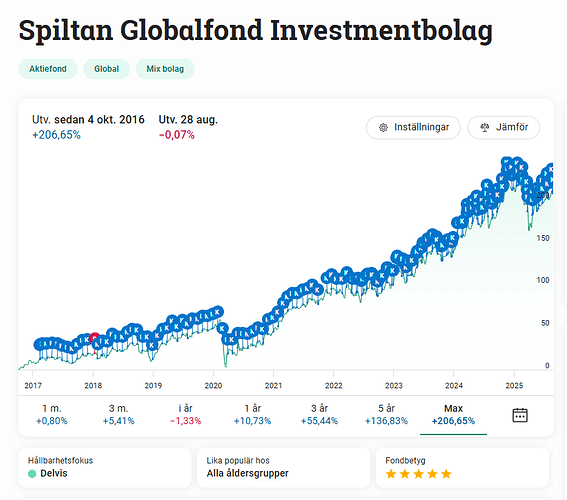Select the 3 m. period tab
The image size is (567, 500).
point(119,415)
